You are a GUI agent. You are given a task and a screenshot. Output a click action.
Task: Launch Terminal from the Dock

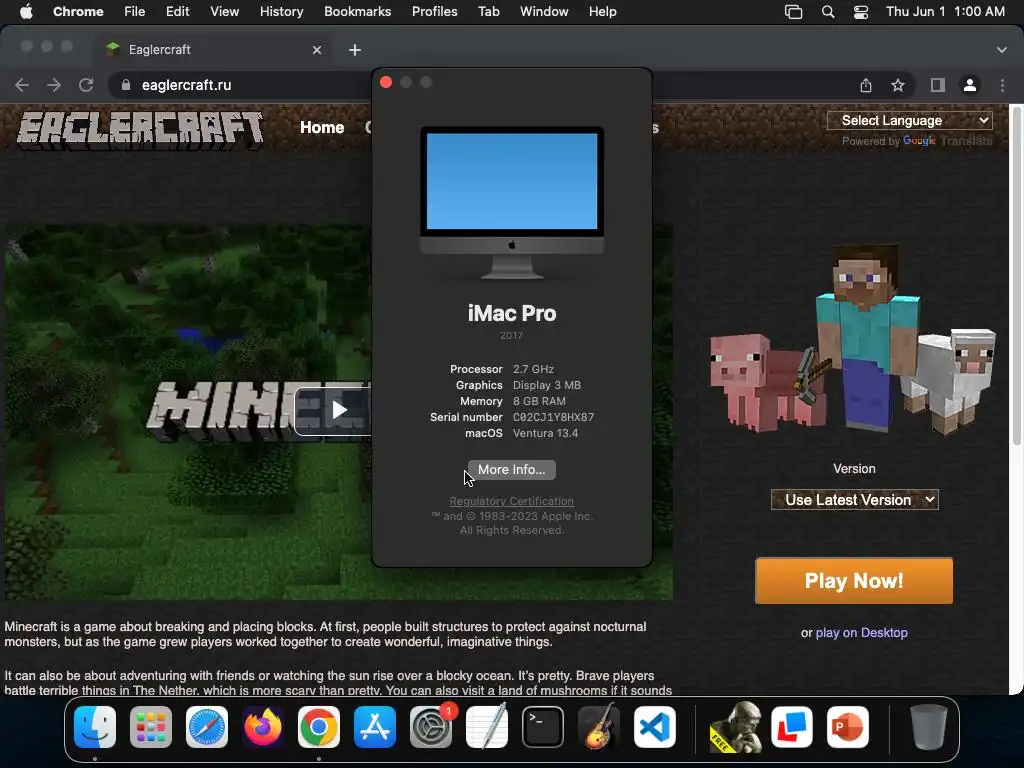pyautogui.click(x=543, y=727)
